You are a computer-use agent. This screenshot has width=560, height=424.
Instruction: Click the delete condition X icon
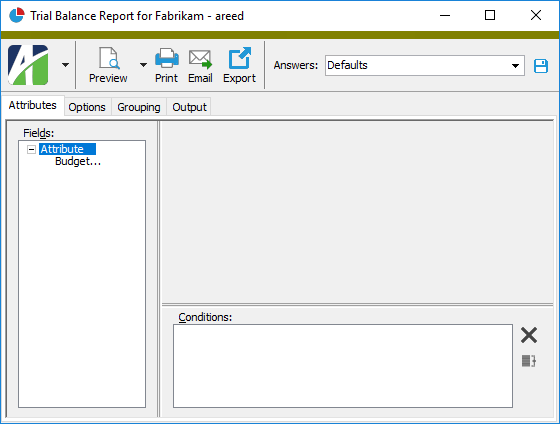click(529, 335)
